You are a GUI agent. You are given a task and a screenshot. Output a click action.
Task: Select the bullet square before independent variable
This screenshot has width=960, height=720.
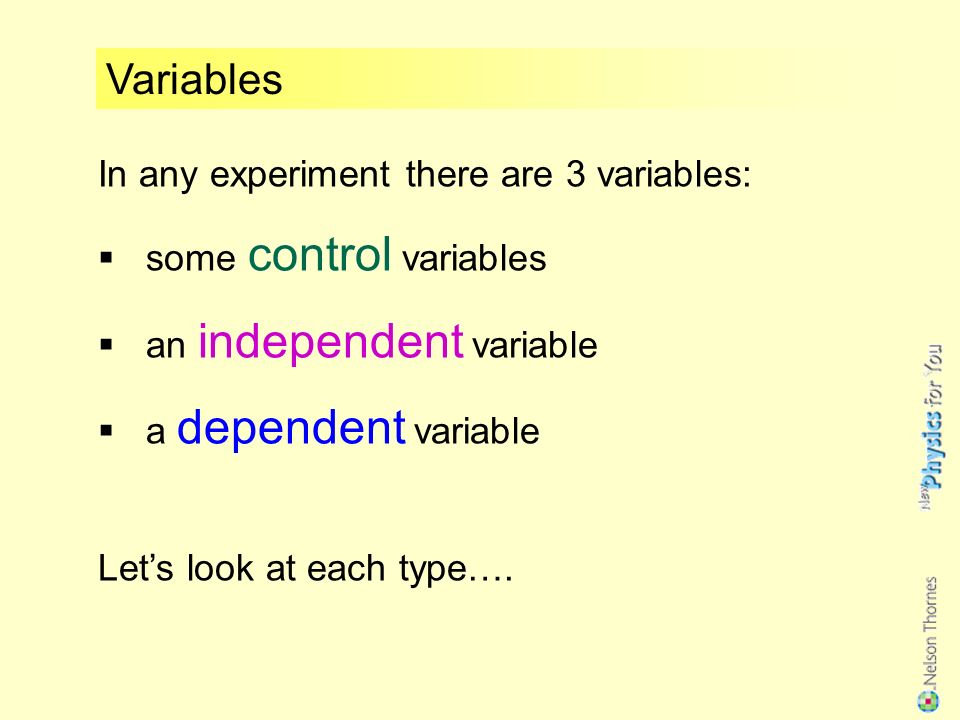(107, 345)
